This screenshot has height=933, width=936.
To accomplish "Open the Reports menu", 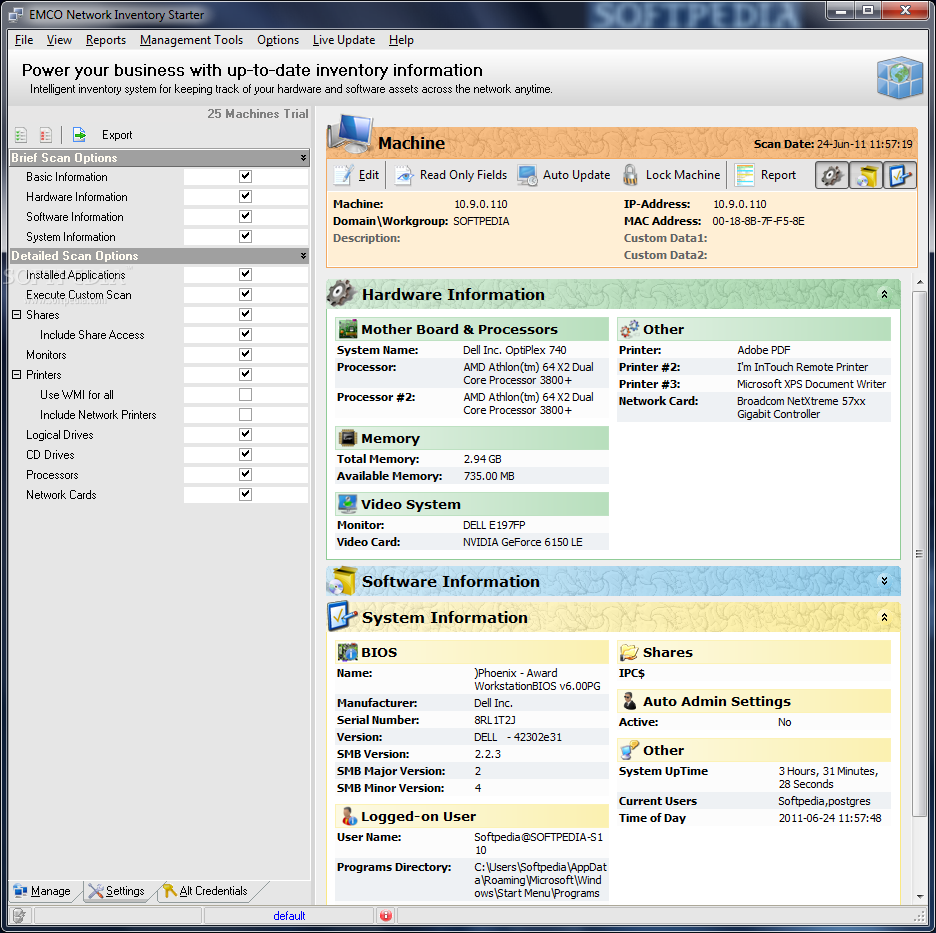I will [x=106, y=40].
